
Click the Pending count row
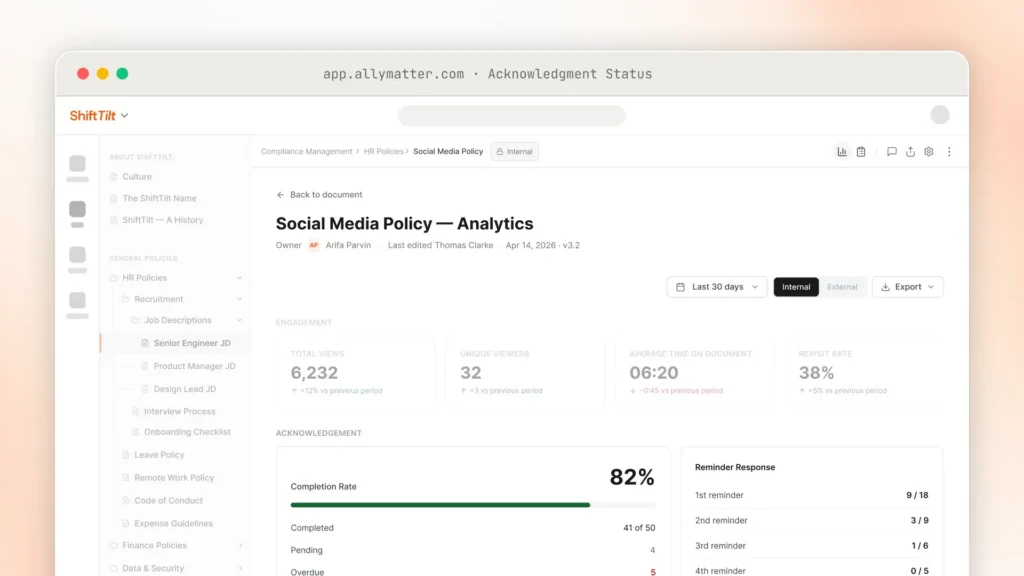(x=473, y=550)
